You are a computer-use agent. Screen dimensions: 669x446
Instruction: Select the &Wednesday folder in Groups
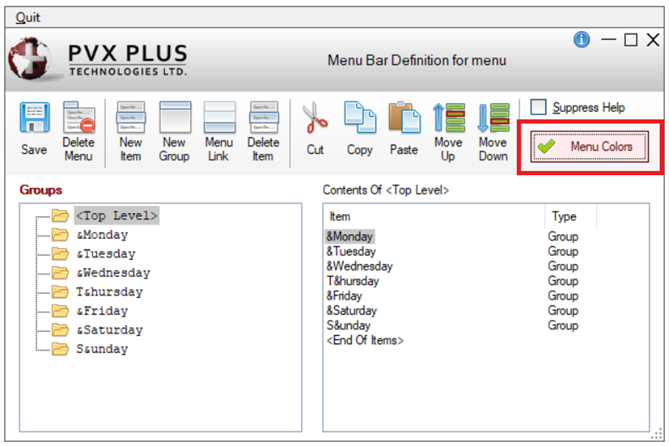pyautogui.click(x=113, y=273)
